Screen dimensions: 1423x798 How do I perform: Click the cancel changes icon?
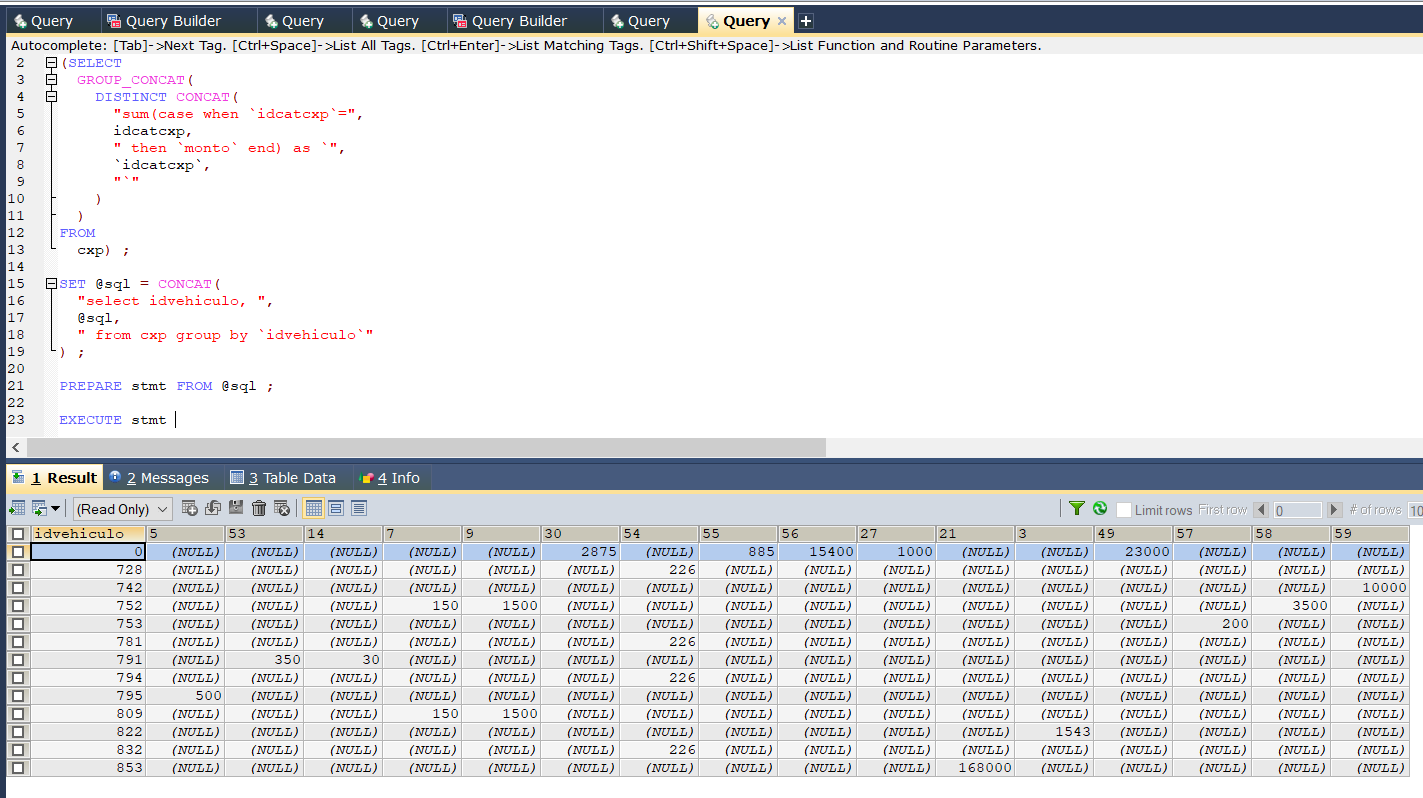(x=282, y=508)
